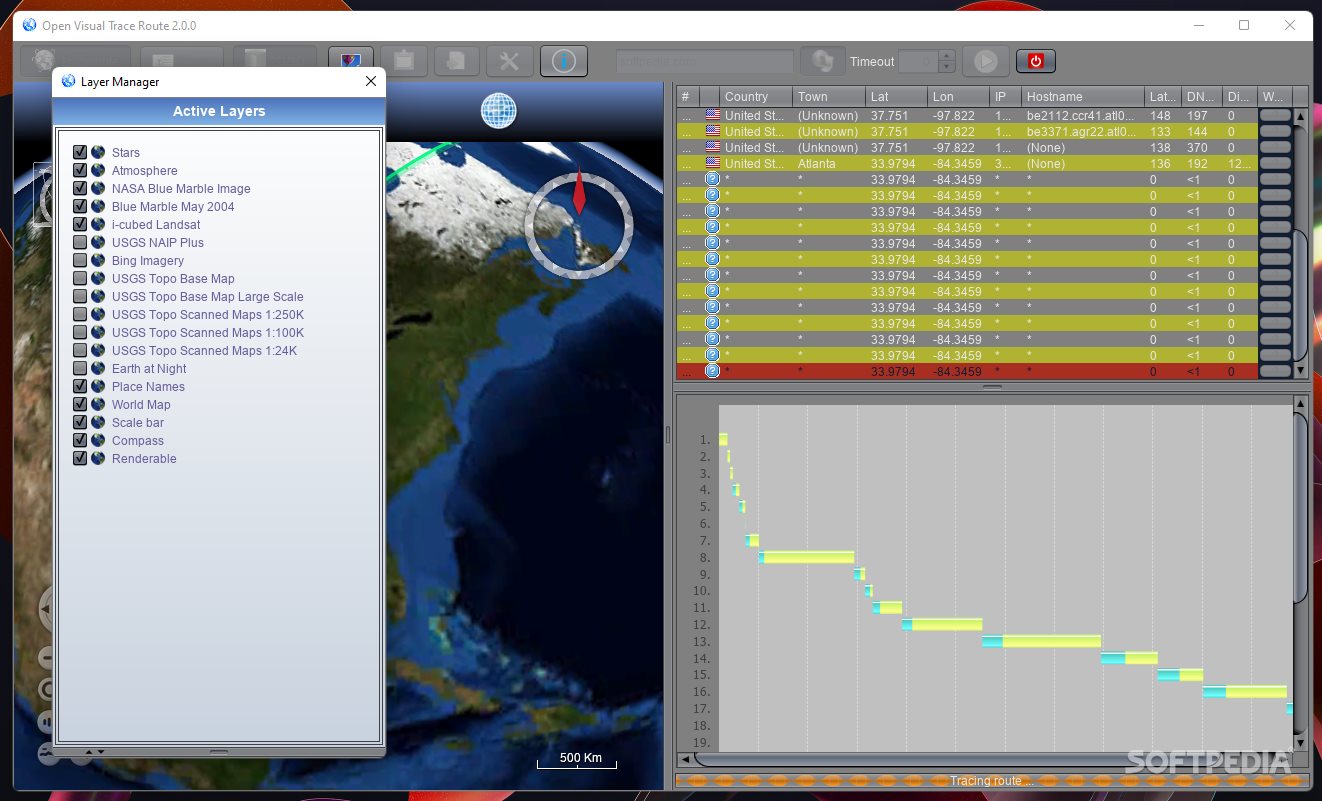Increase the Timeout value with the up arrow

(x=947, y=56)
